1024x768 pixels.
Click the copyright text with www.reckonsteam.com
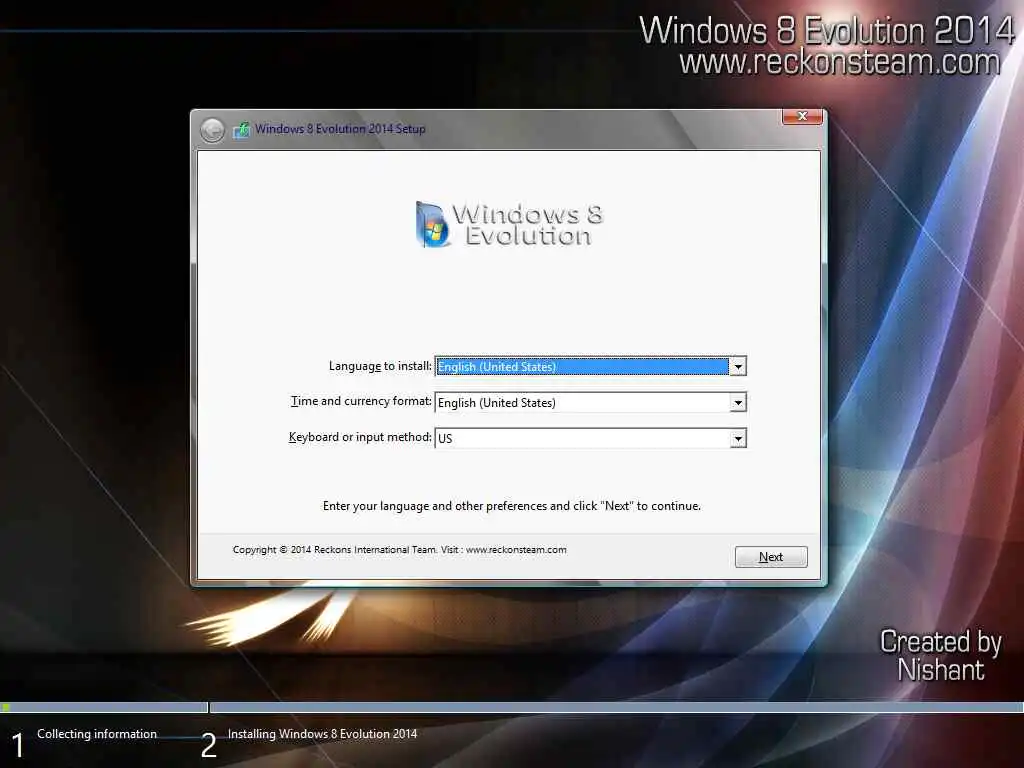(x=400, y=550)
